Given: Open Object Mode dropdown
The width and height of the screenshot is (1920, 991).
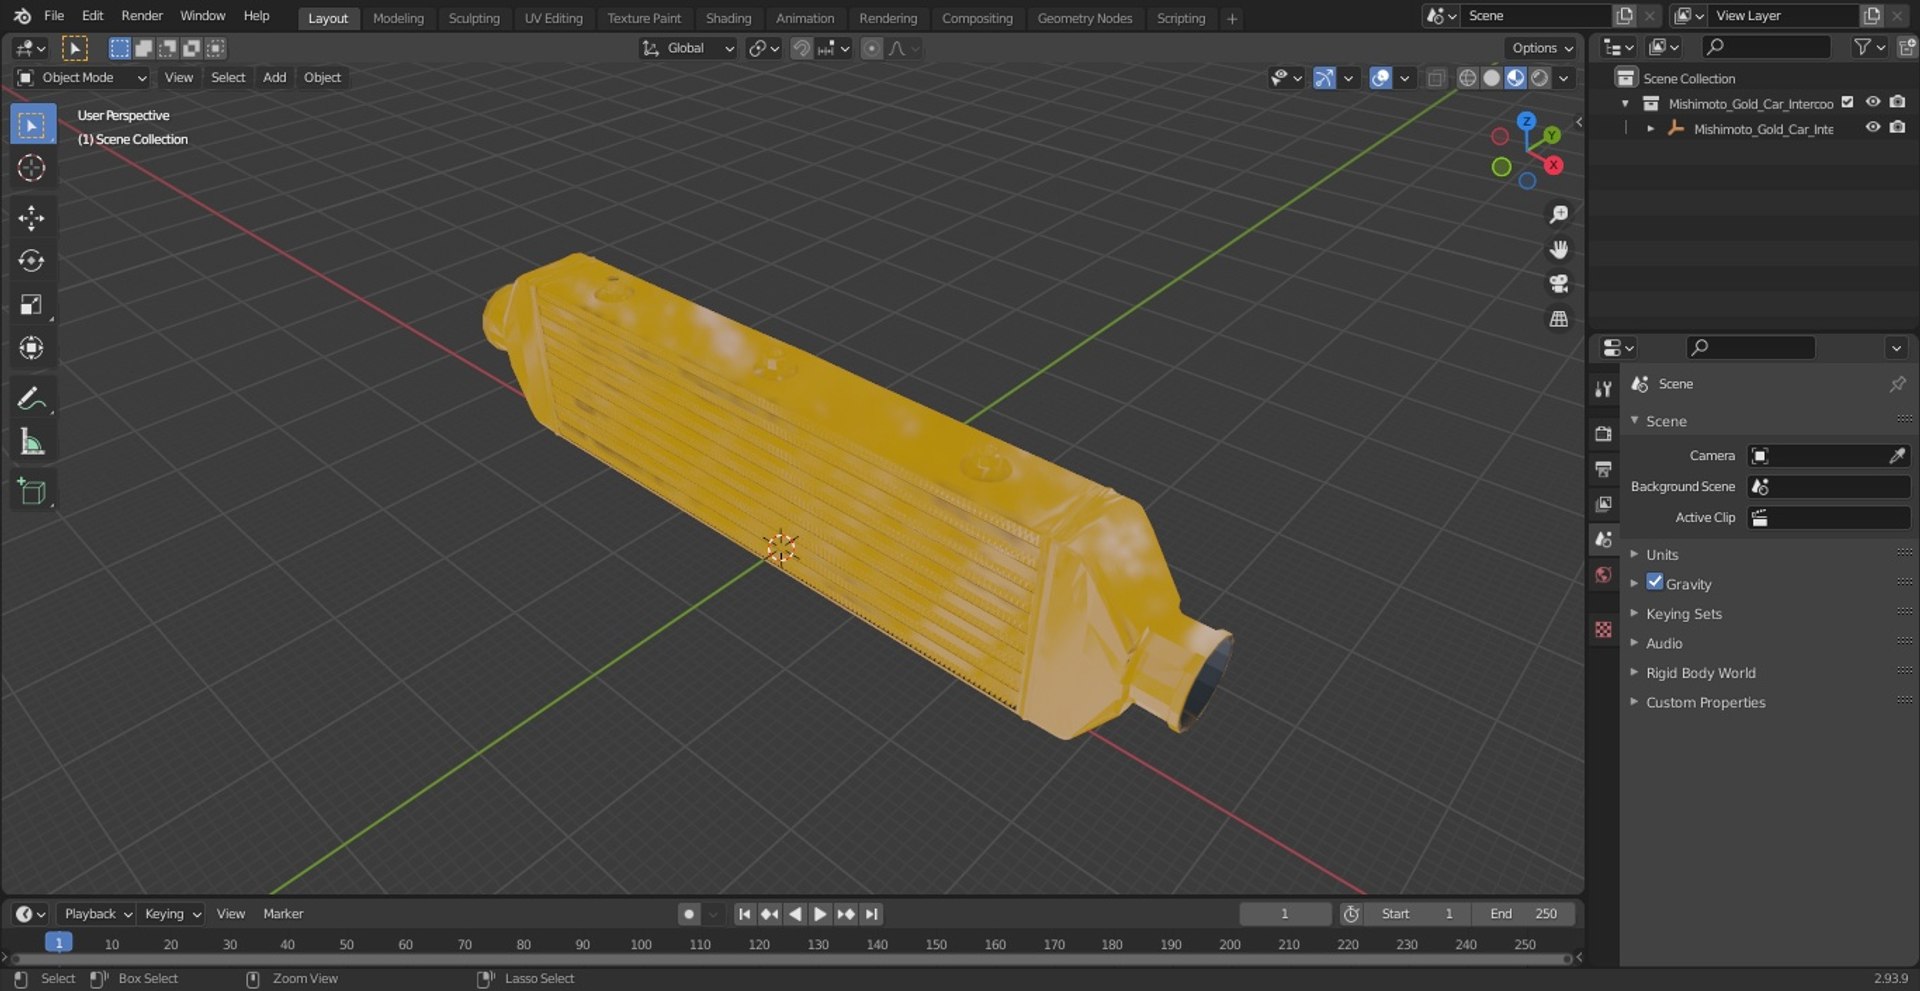Looking at the screenshot, I should 83,78.
